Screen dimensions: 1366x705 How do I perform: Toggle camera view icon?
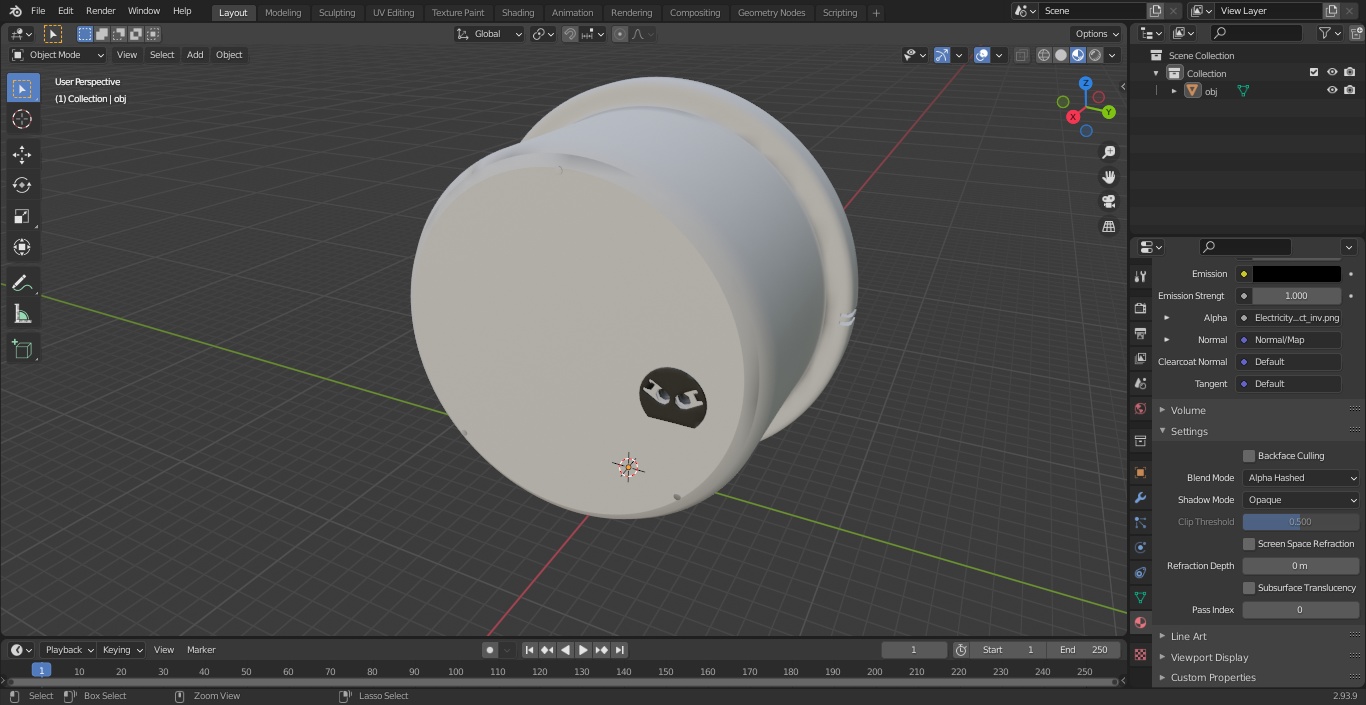pyautogui.click(x=1108, y=201)
